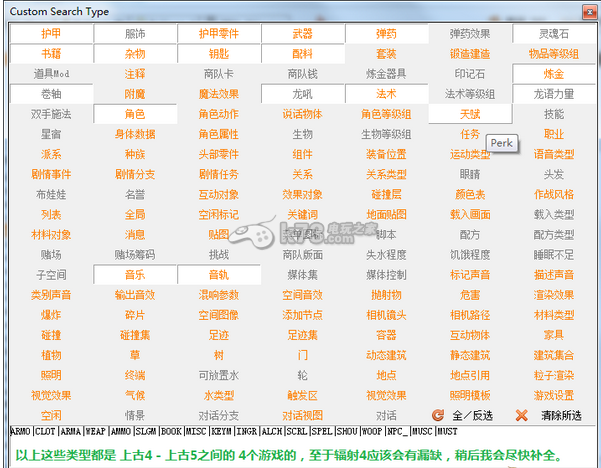601x468 pixels.
Task: Toggle the 种族 race type
Action: pos(135,154)
